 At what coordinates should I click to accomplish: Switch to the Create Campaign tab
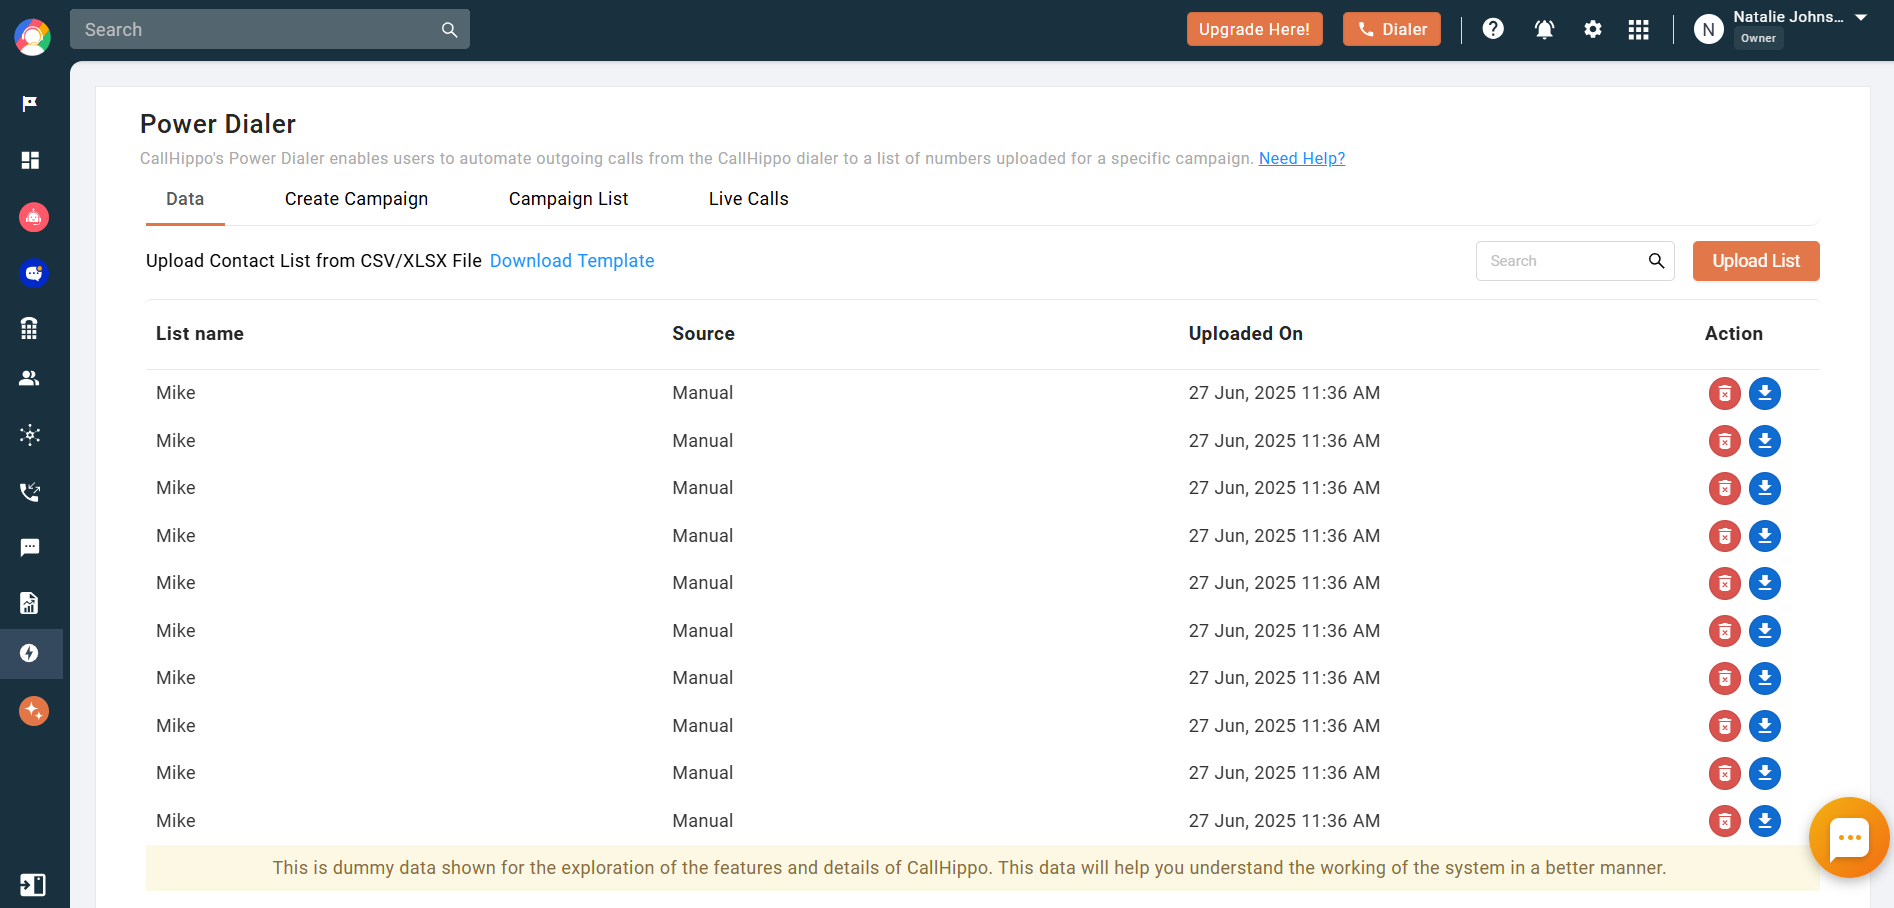click(356, 199)
